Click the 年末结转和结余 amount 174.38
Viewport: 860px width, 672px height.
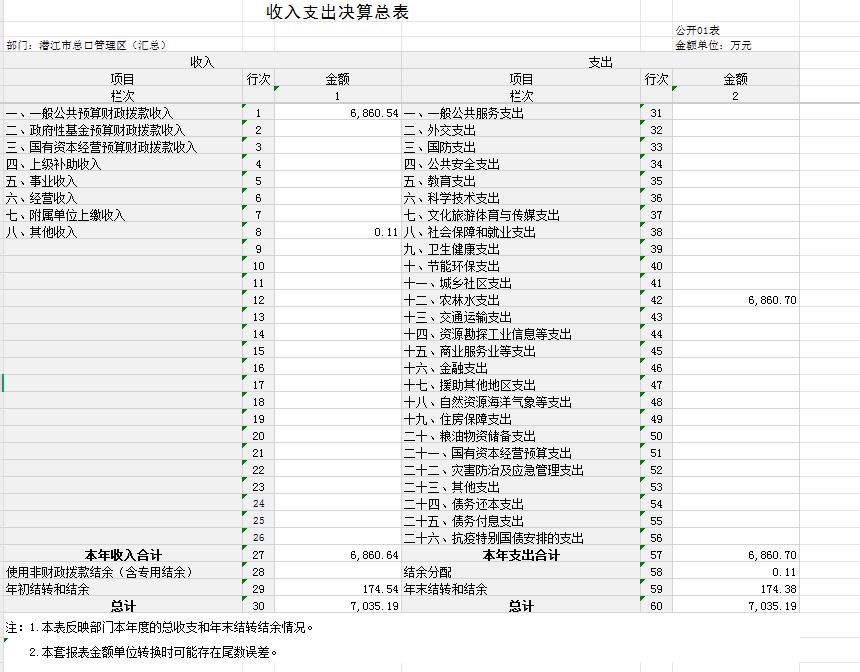pos(776,590)
